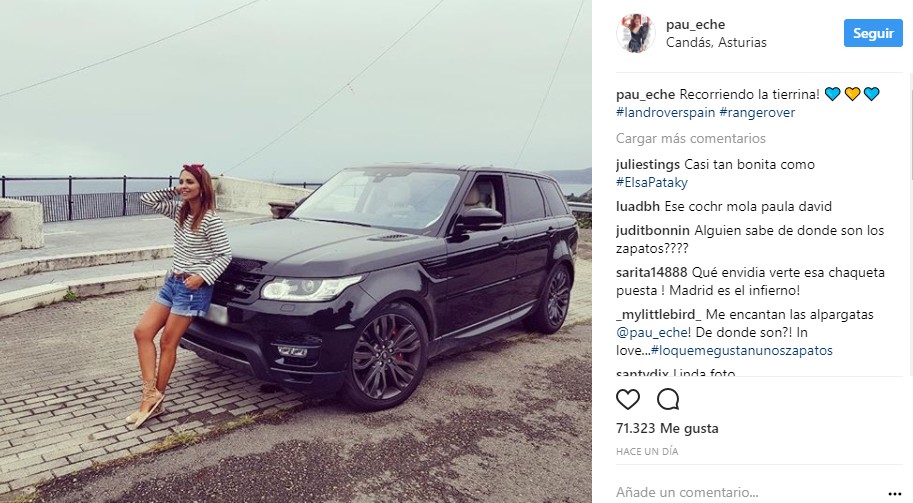Like the post with heart icon
This screenshot has height=503, width=913.
tap(628, 399)
